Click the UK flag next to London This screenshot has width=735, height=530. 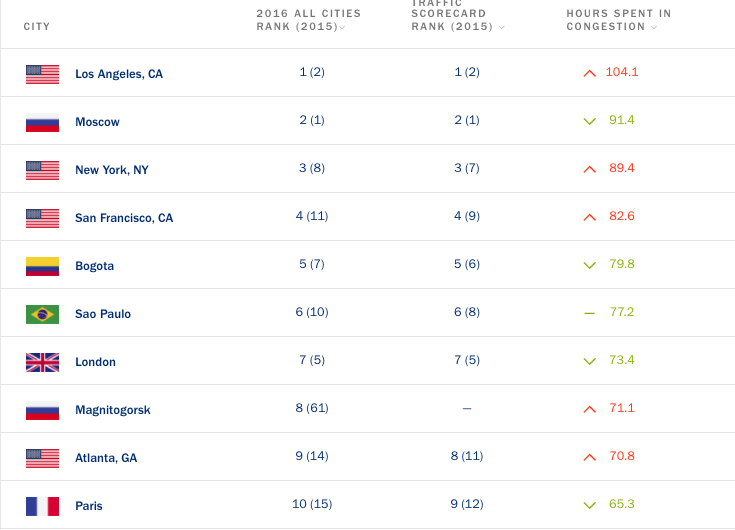42,362
